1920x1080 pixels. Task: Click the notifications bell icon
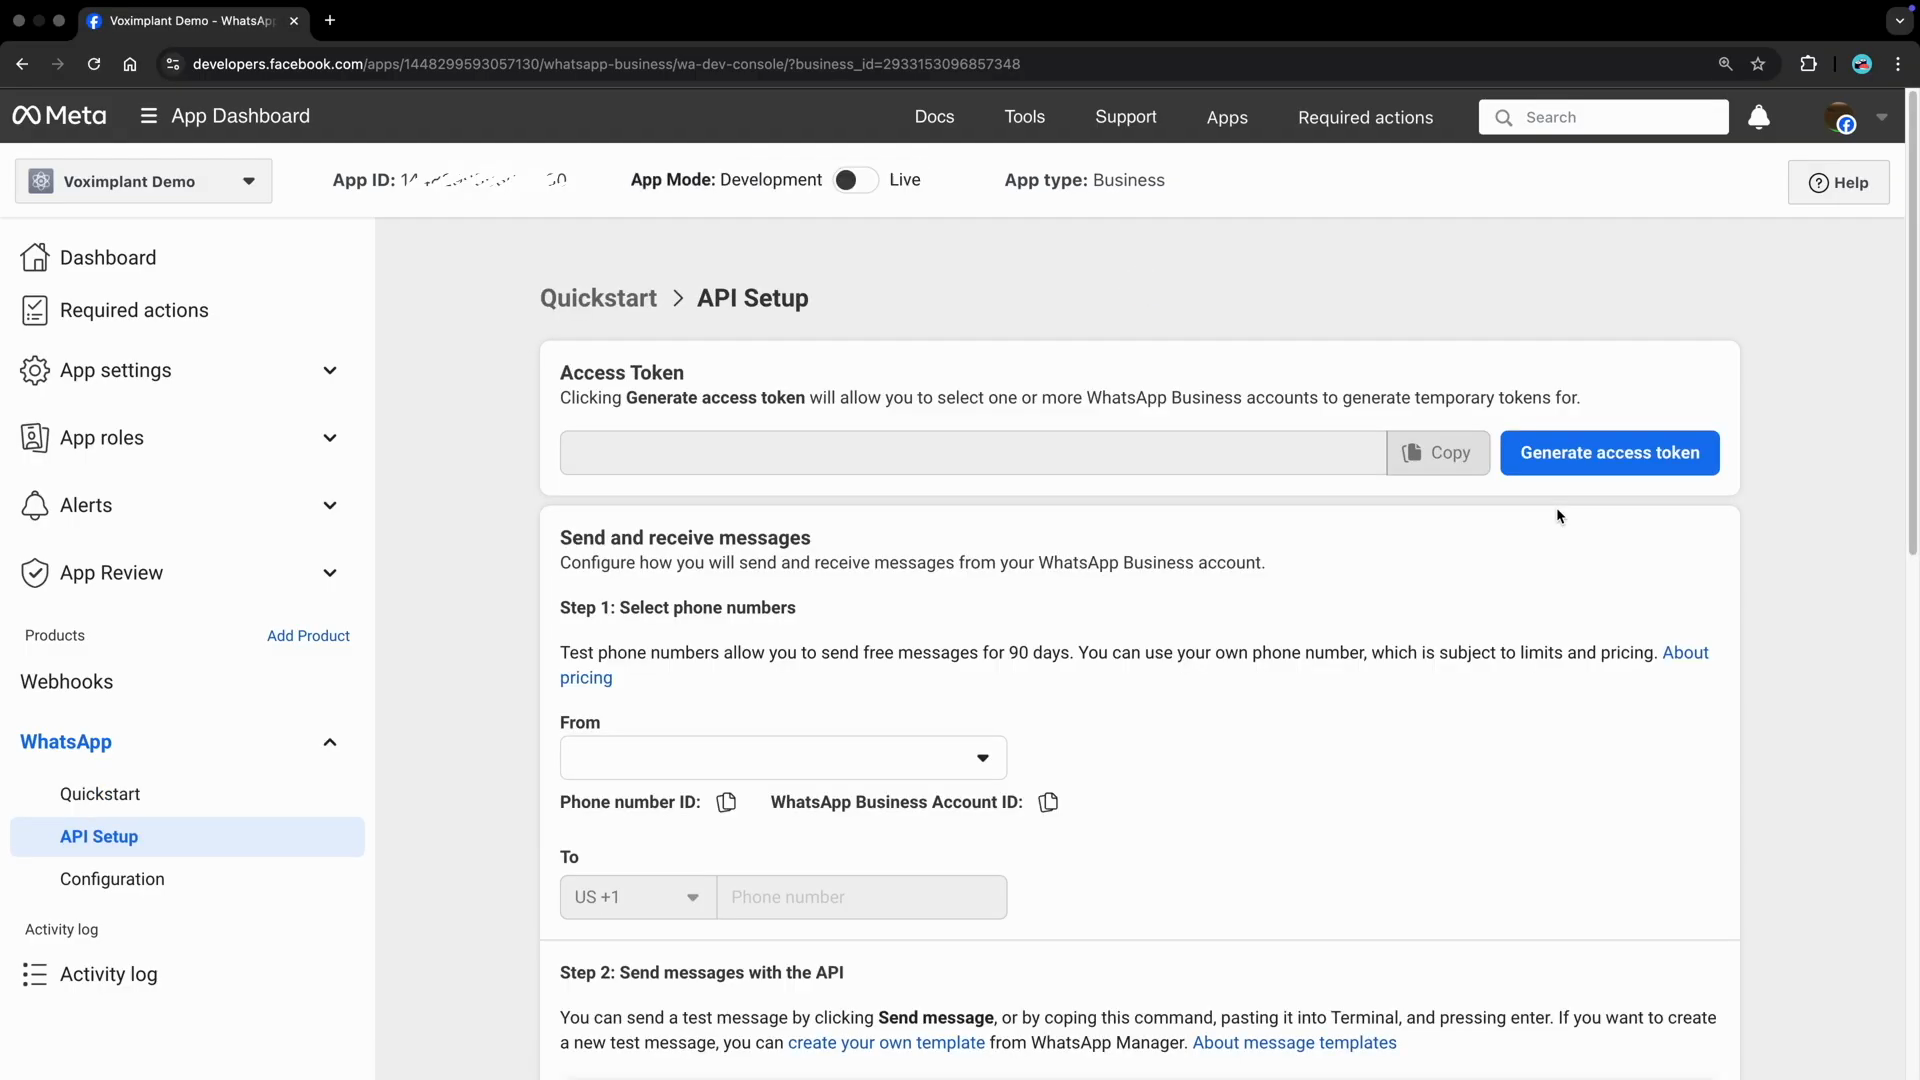(x=1758, y=116)
